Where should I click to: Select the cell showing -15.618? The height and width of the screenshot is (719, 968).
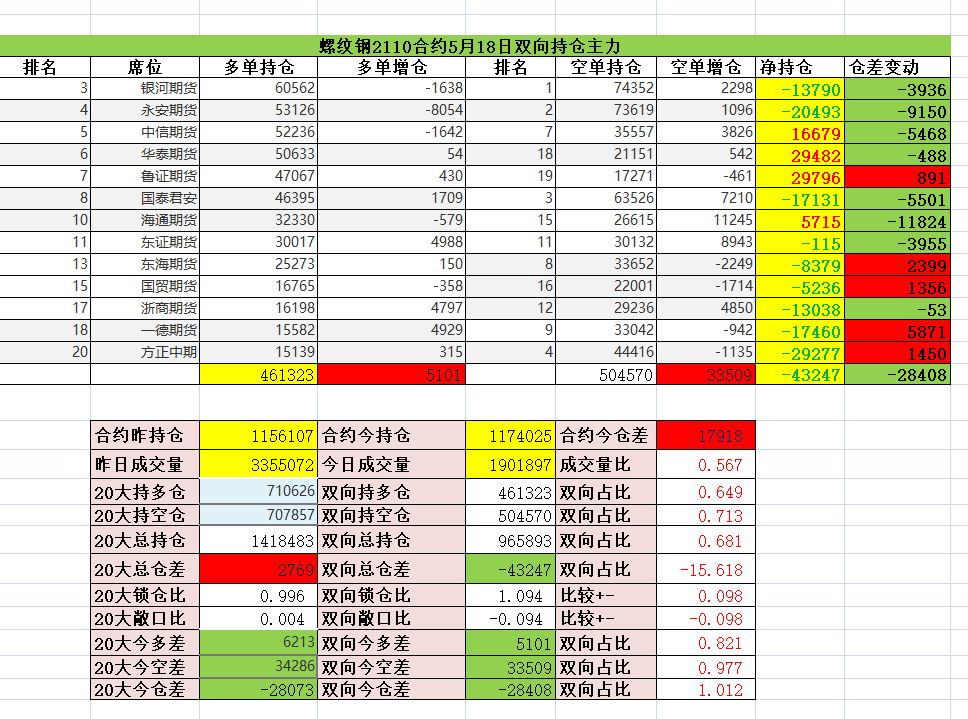705,569
